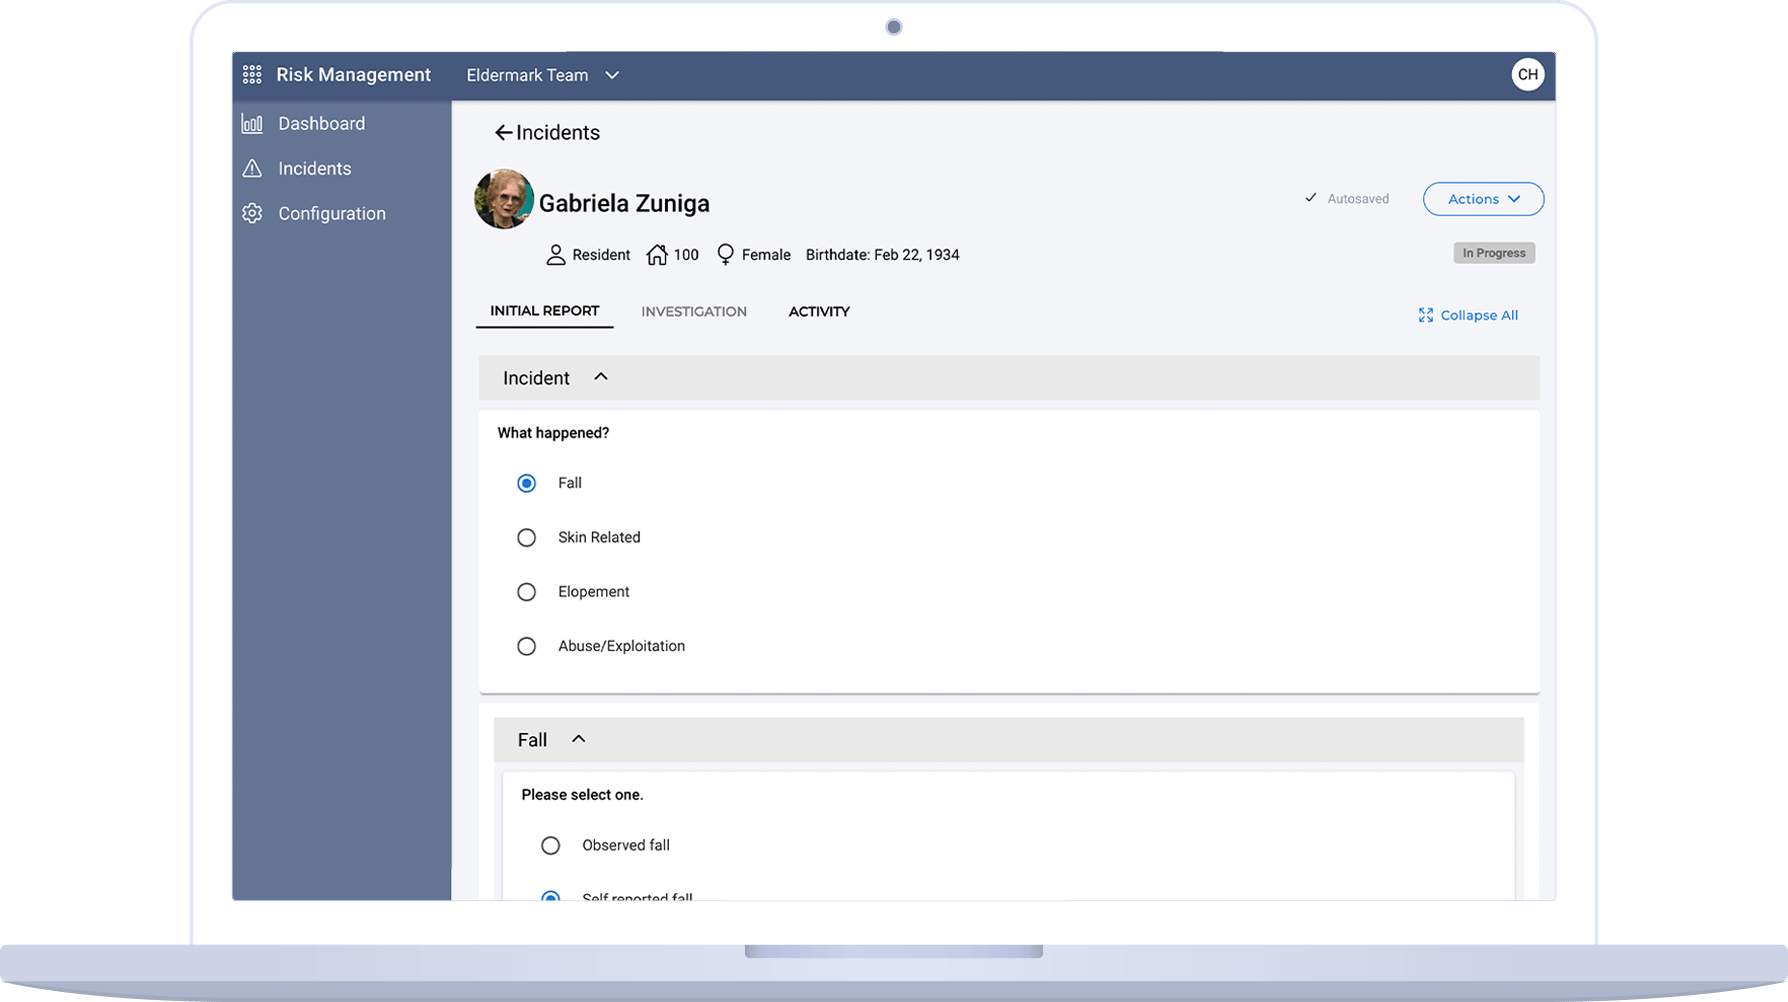The width and height of the screenshot is (1788, 1002).
Task: Click the Configuration gear icon
Action: click(252, 214)
